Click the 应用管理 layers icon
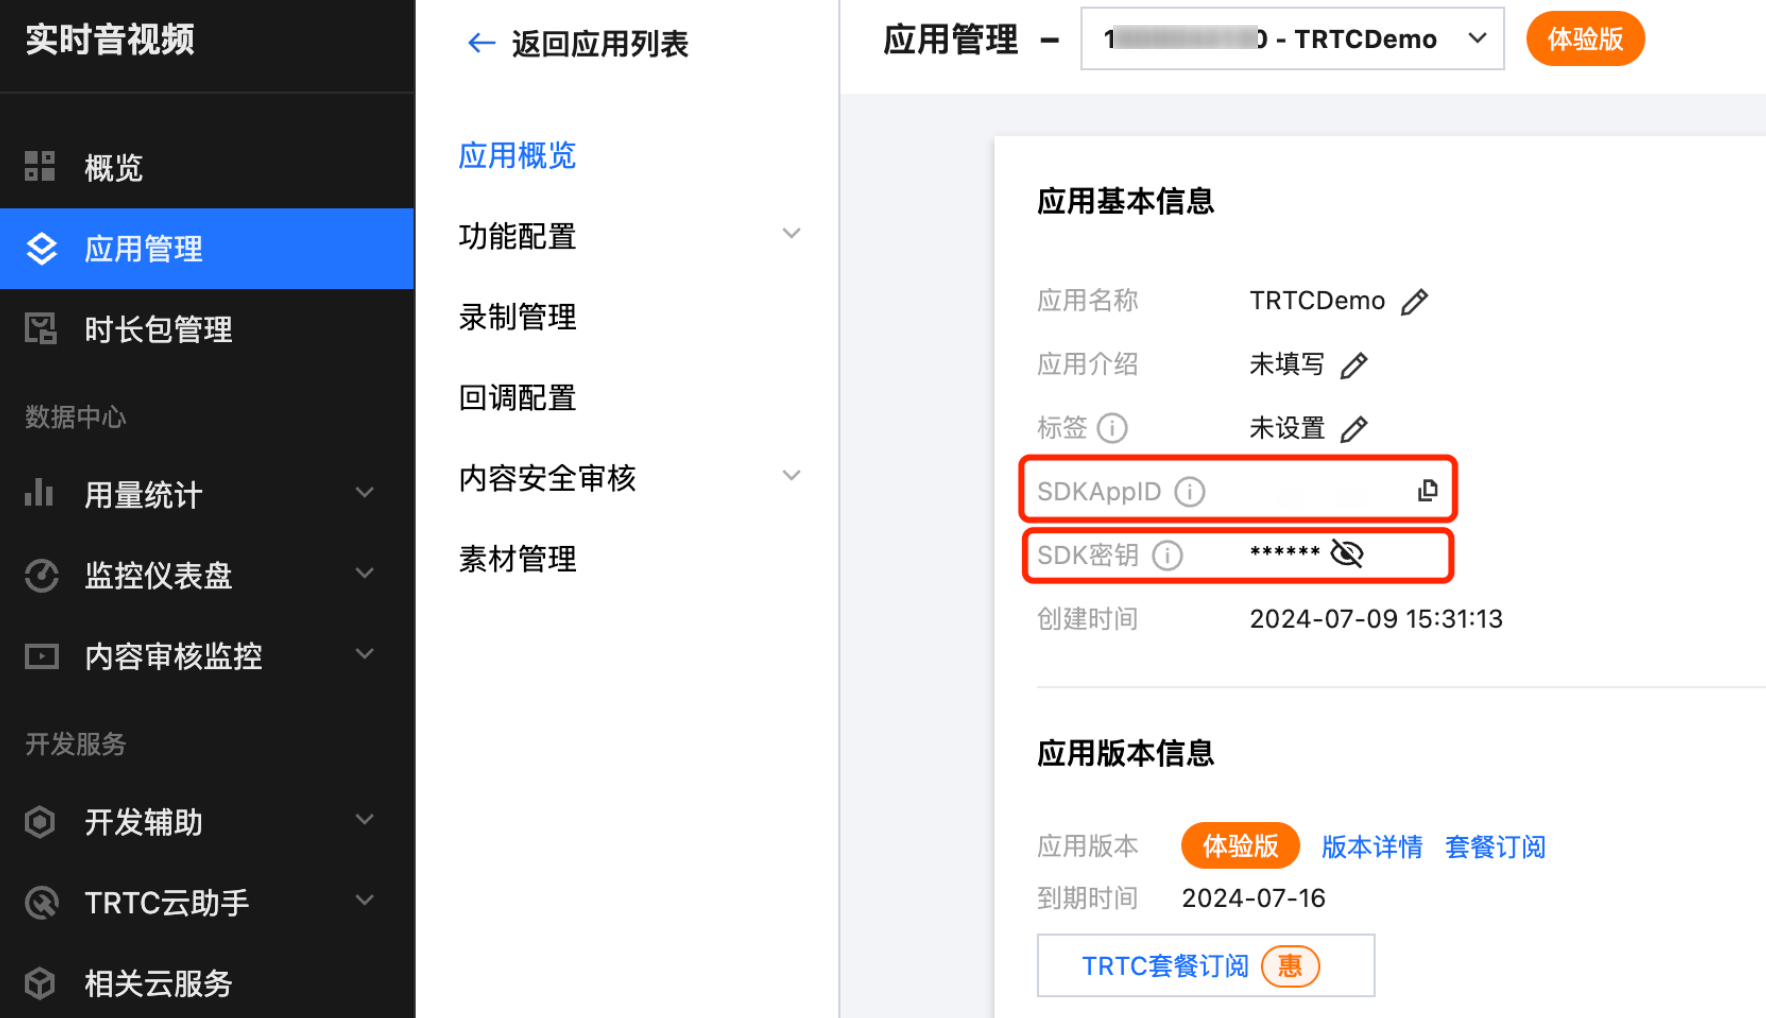 pos(41,248)
